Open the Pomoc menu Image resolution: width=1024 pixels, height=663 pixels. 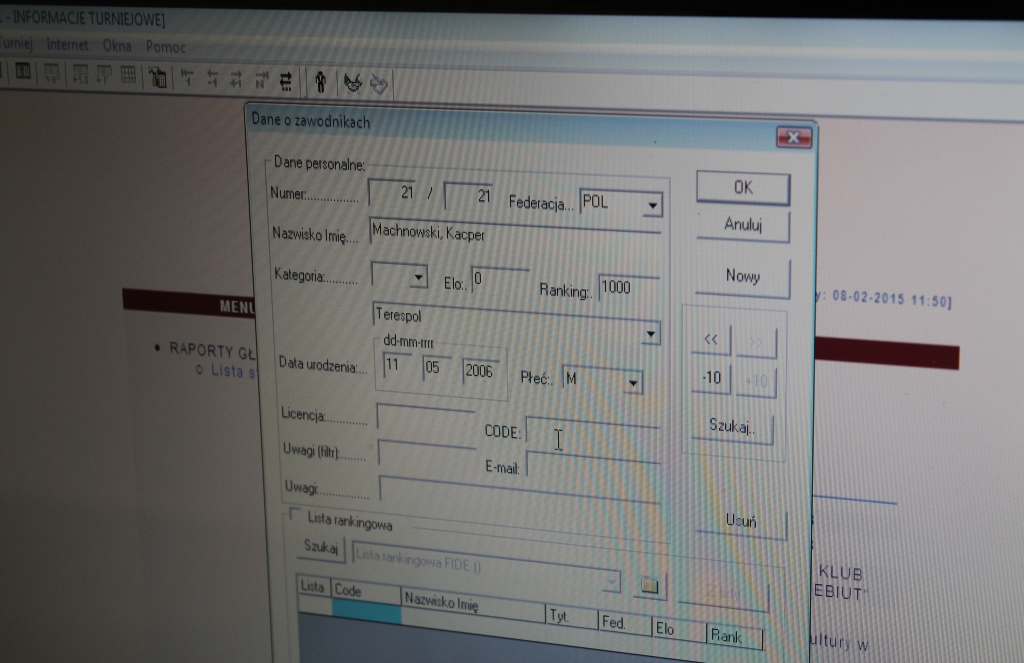166,47
